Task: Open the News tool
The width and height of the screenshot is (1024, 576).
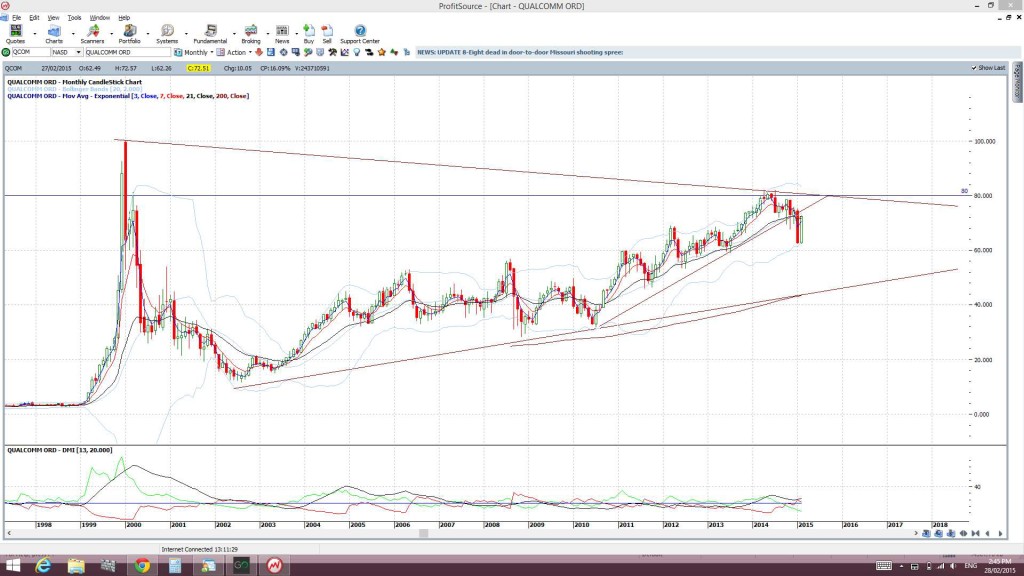Action: click(x=281, y=34)
